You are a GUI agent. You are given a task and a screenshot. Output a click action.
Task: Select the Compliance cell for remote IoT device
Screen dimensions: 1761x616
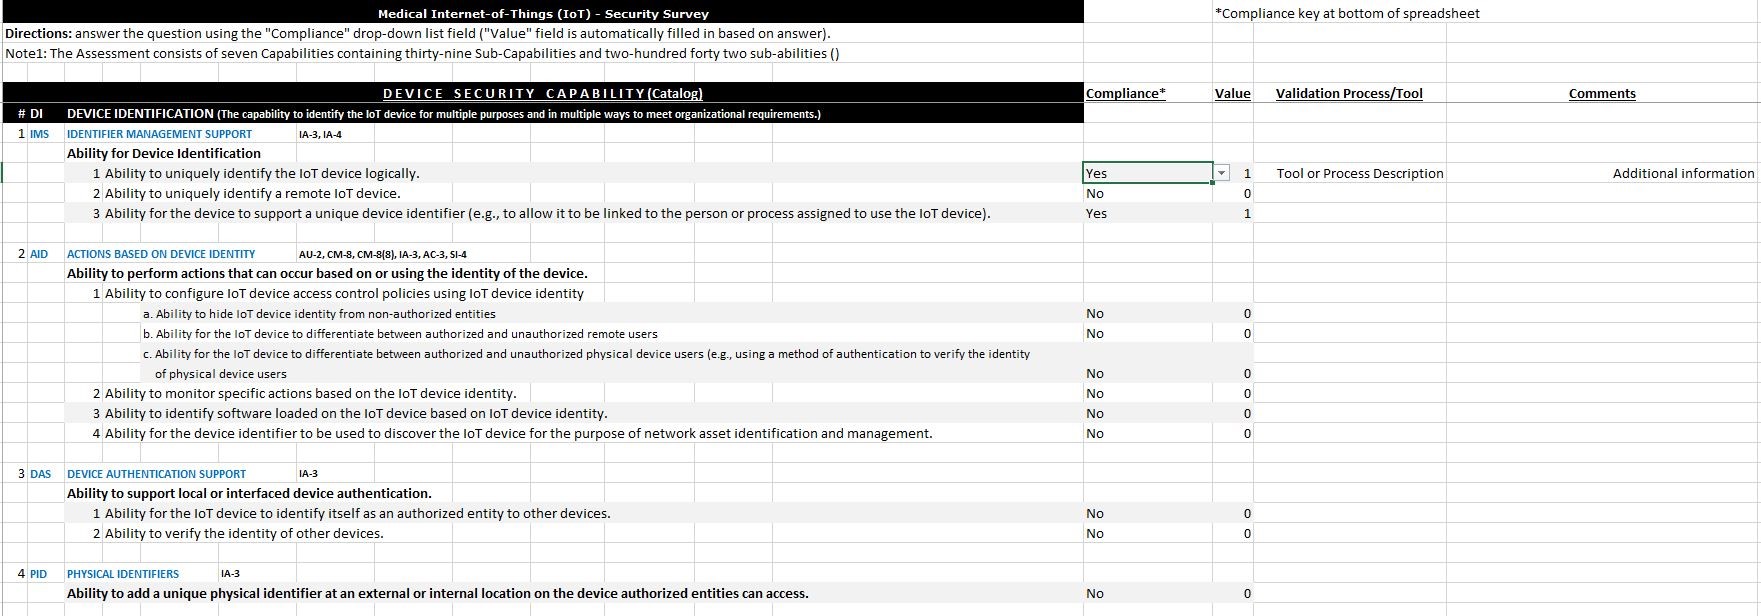tap(1147, 194)
